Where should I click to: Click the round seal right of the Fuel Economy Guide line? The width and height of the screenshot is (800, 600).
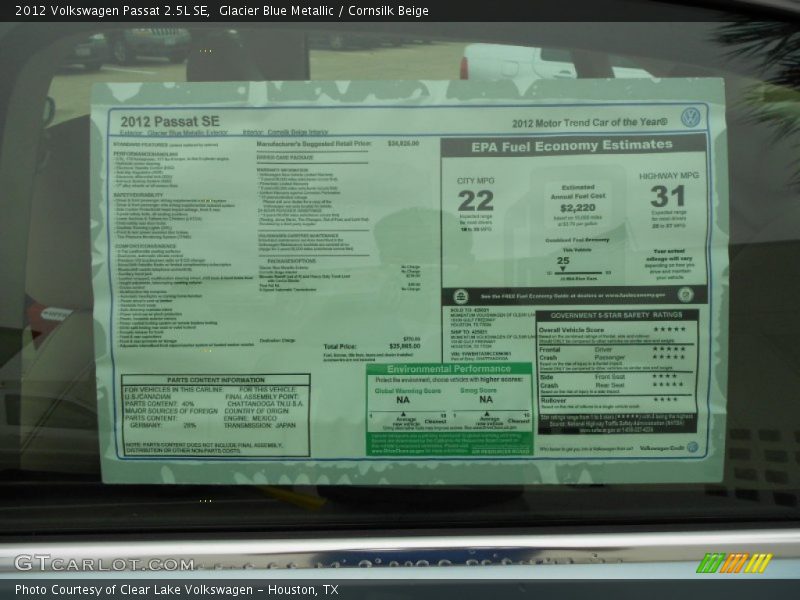click(x=685, y=294)
